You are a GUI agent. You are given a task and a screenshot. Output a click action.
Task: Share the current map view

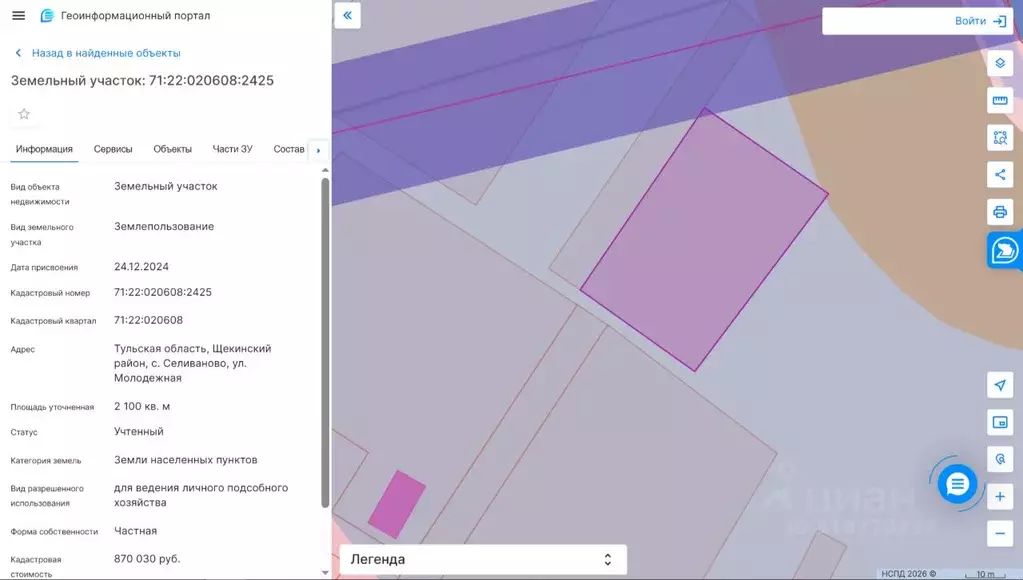point(999,174)
